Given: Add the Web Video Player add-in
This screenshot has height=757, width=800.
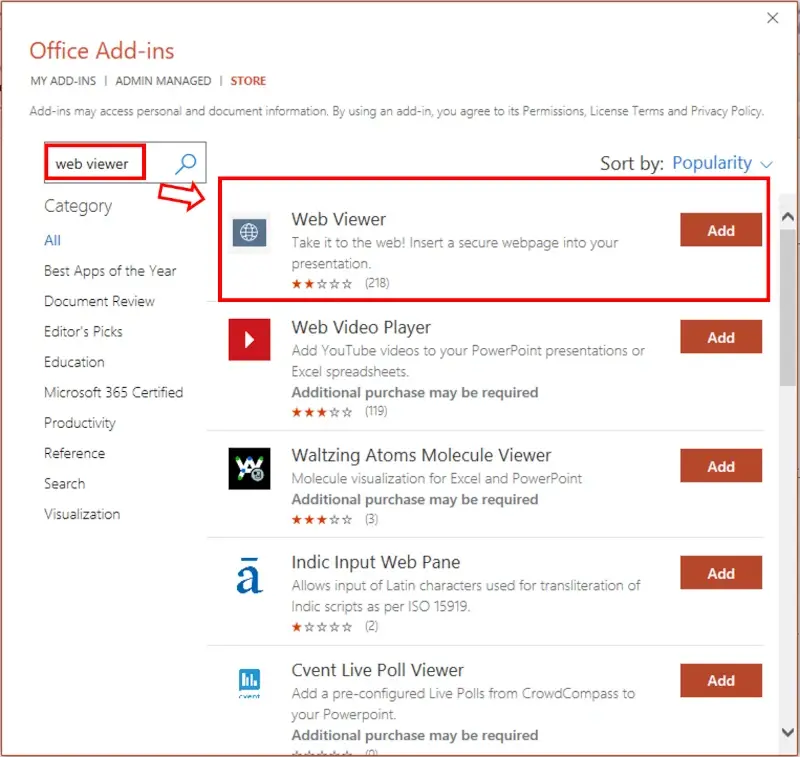Looking at the screenshot, I should coord(720,338).
